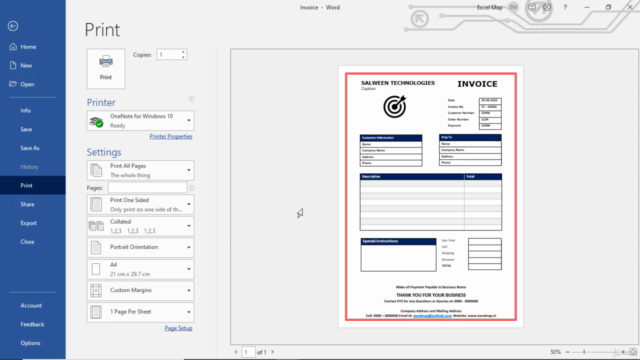
Task: Select Open in the backstage menu
Action: pyautogui.click(x=33, y=84)
